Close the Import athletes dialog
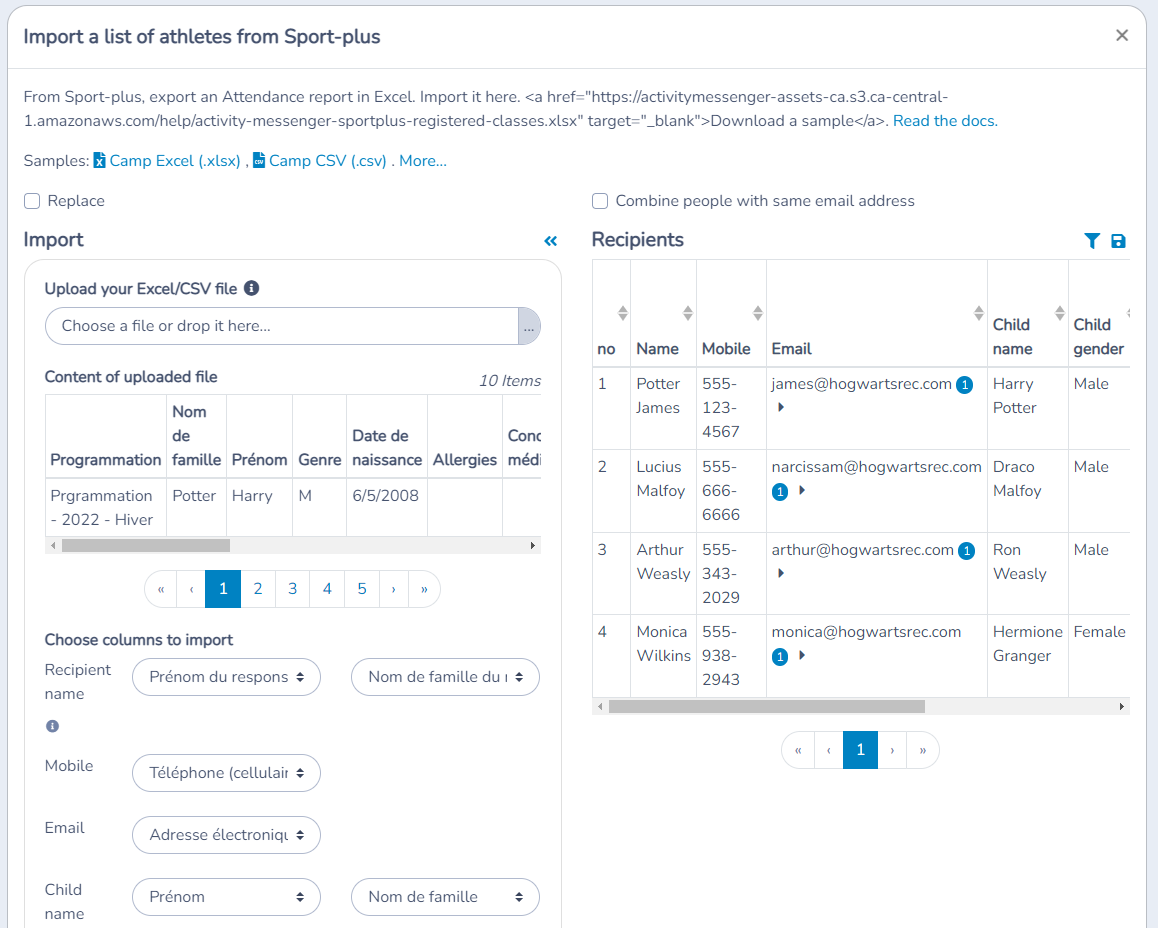This screenshot has width=1158, height=928. (x=1122, y=35)
